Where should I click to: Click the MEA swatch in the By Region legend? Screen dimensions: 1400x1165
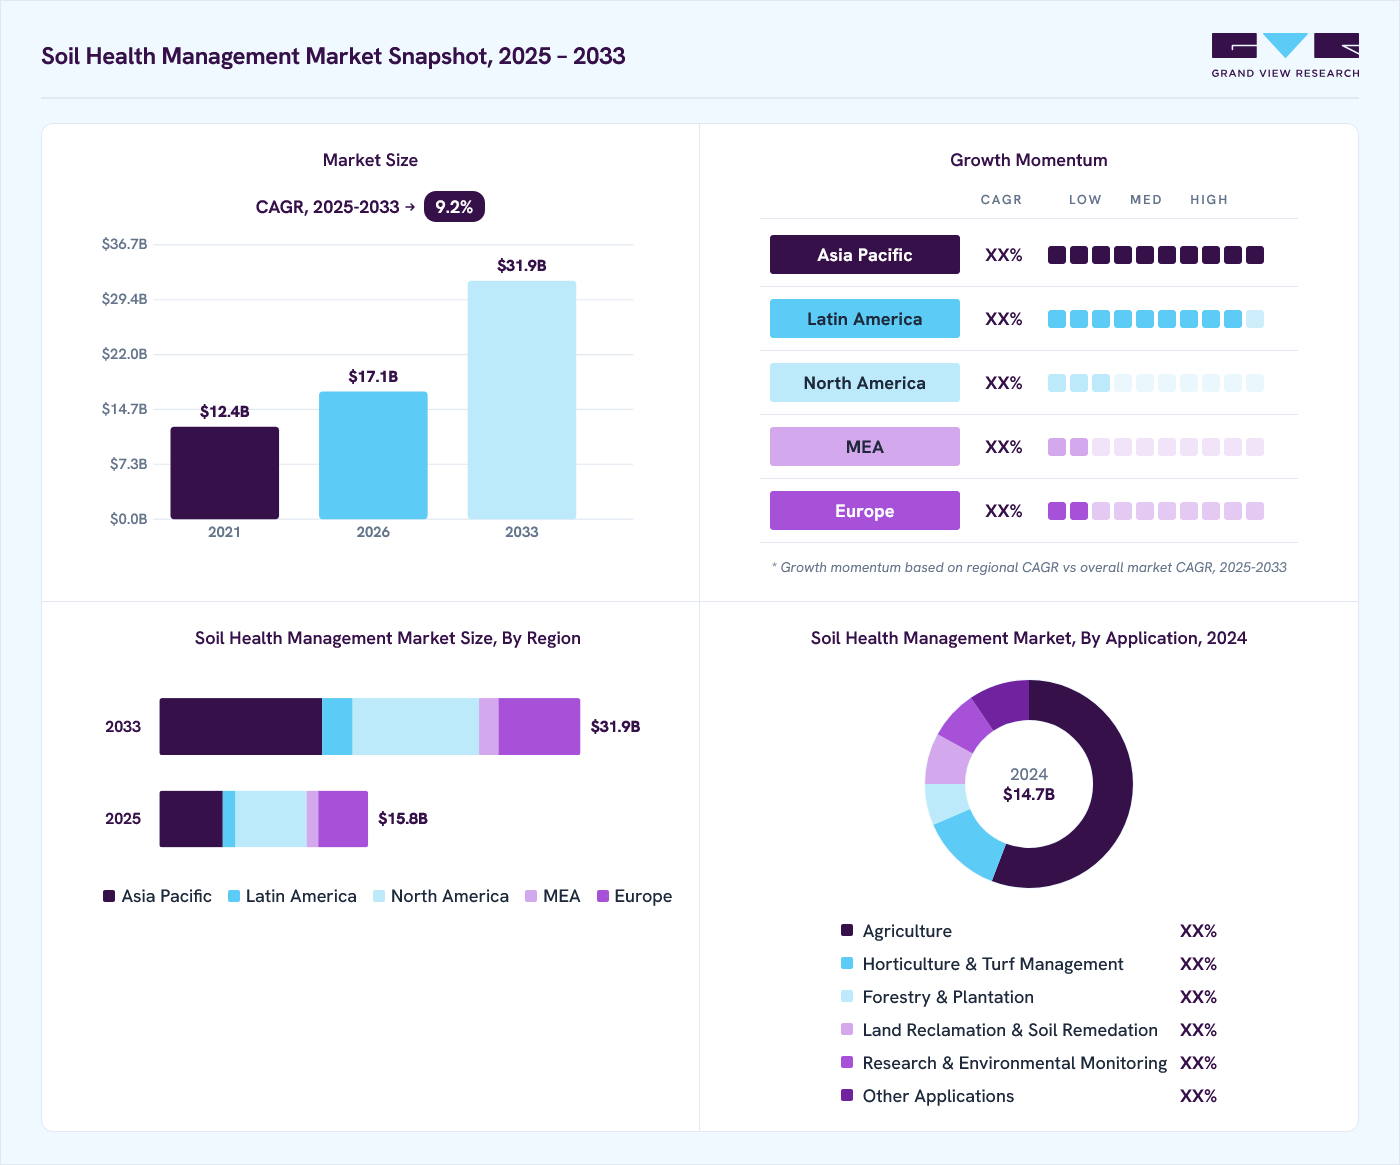[531, 896]
